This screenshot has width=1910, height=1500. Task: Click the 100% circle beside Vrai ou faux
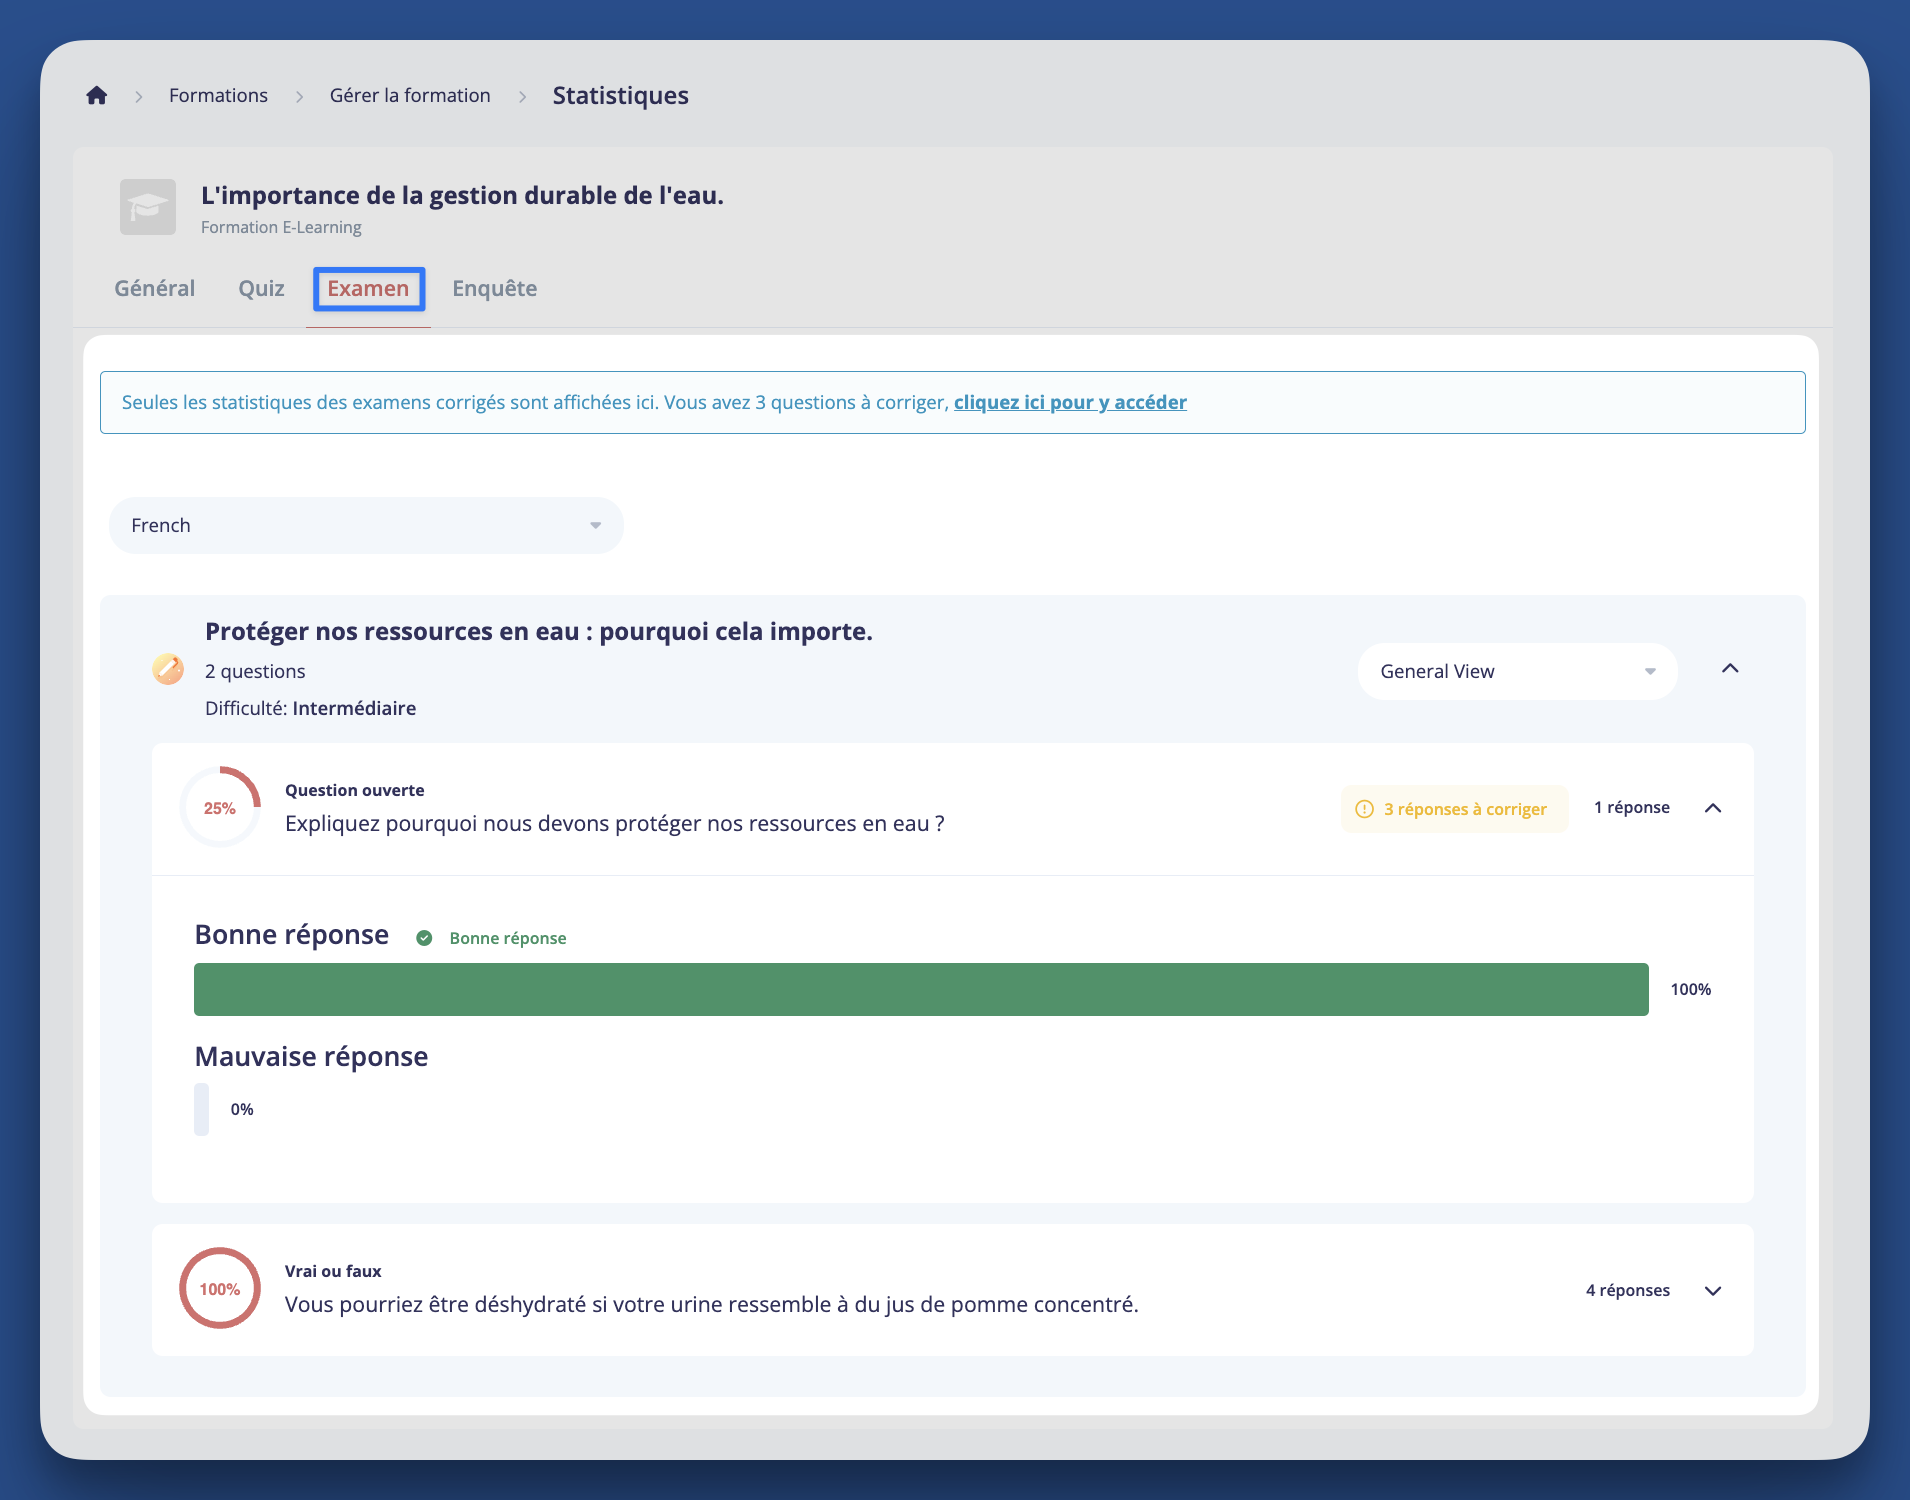coord(220,1288)
